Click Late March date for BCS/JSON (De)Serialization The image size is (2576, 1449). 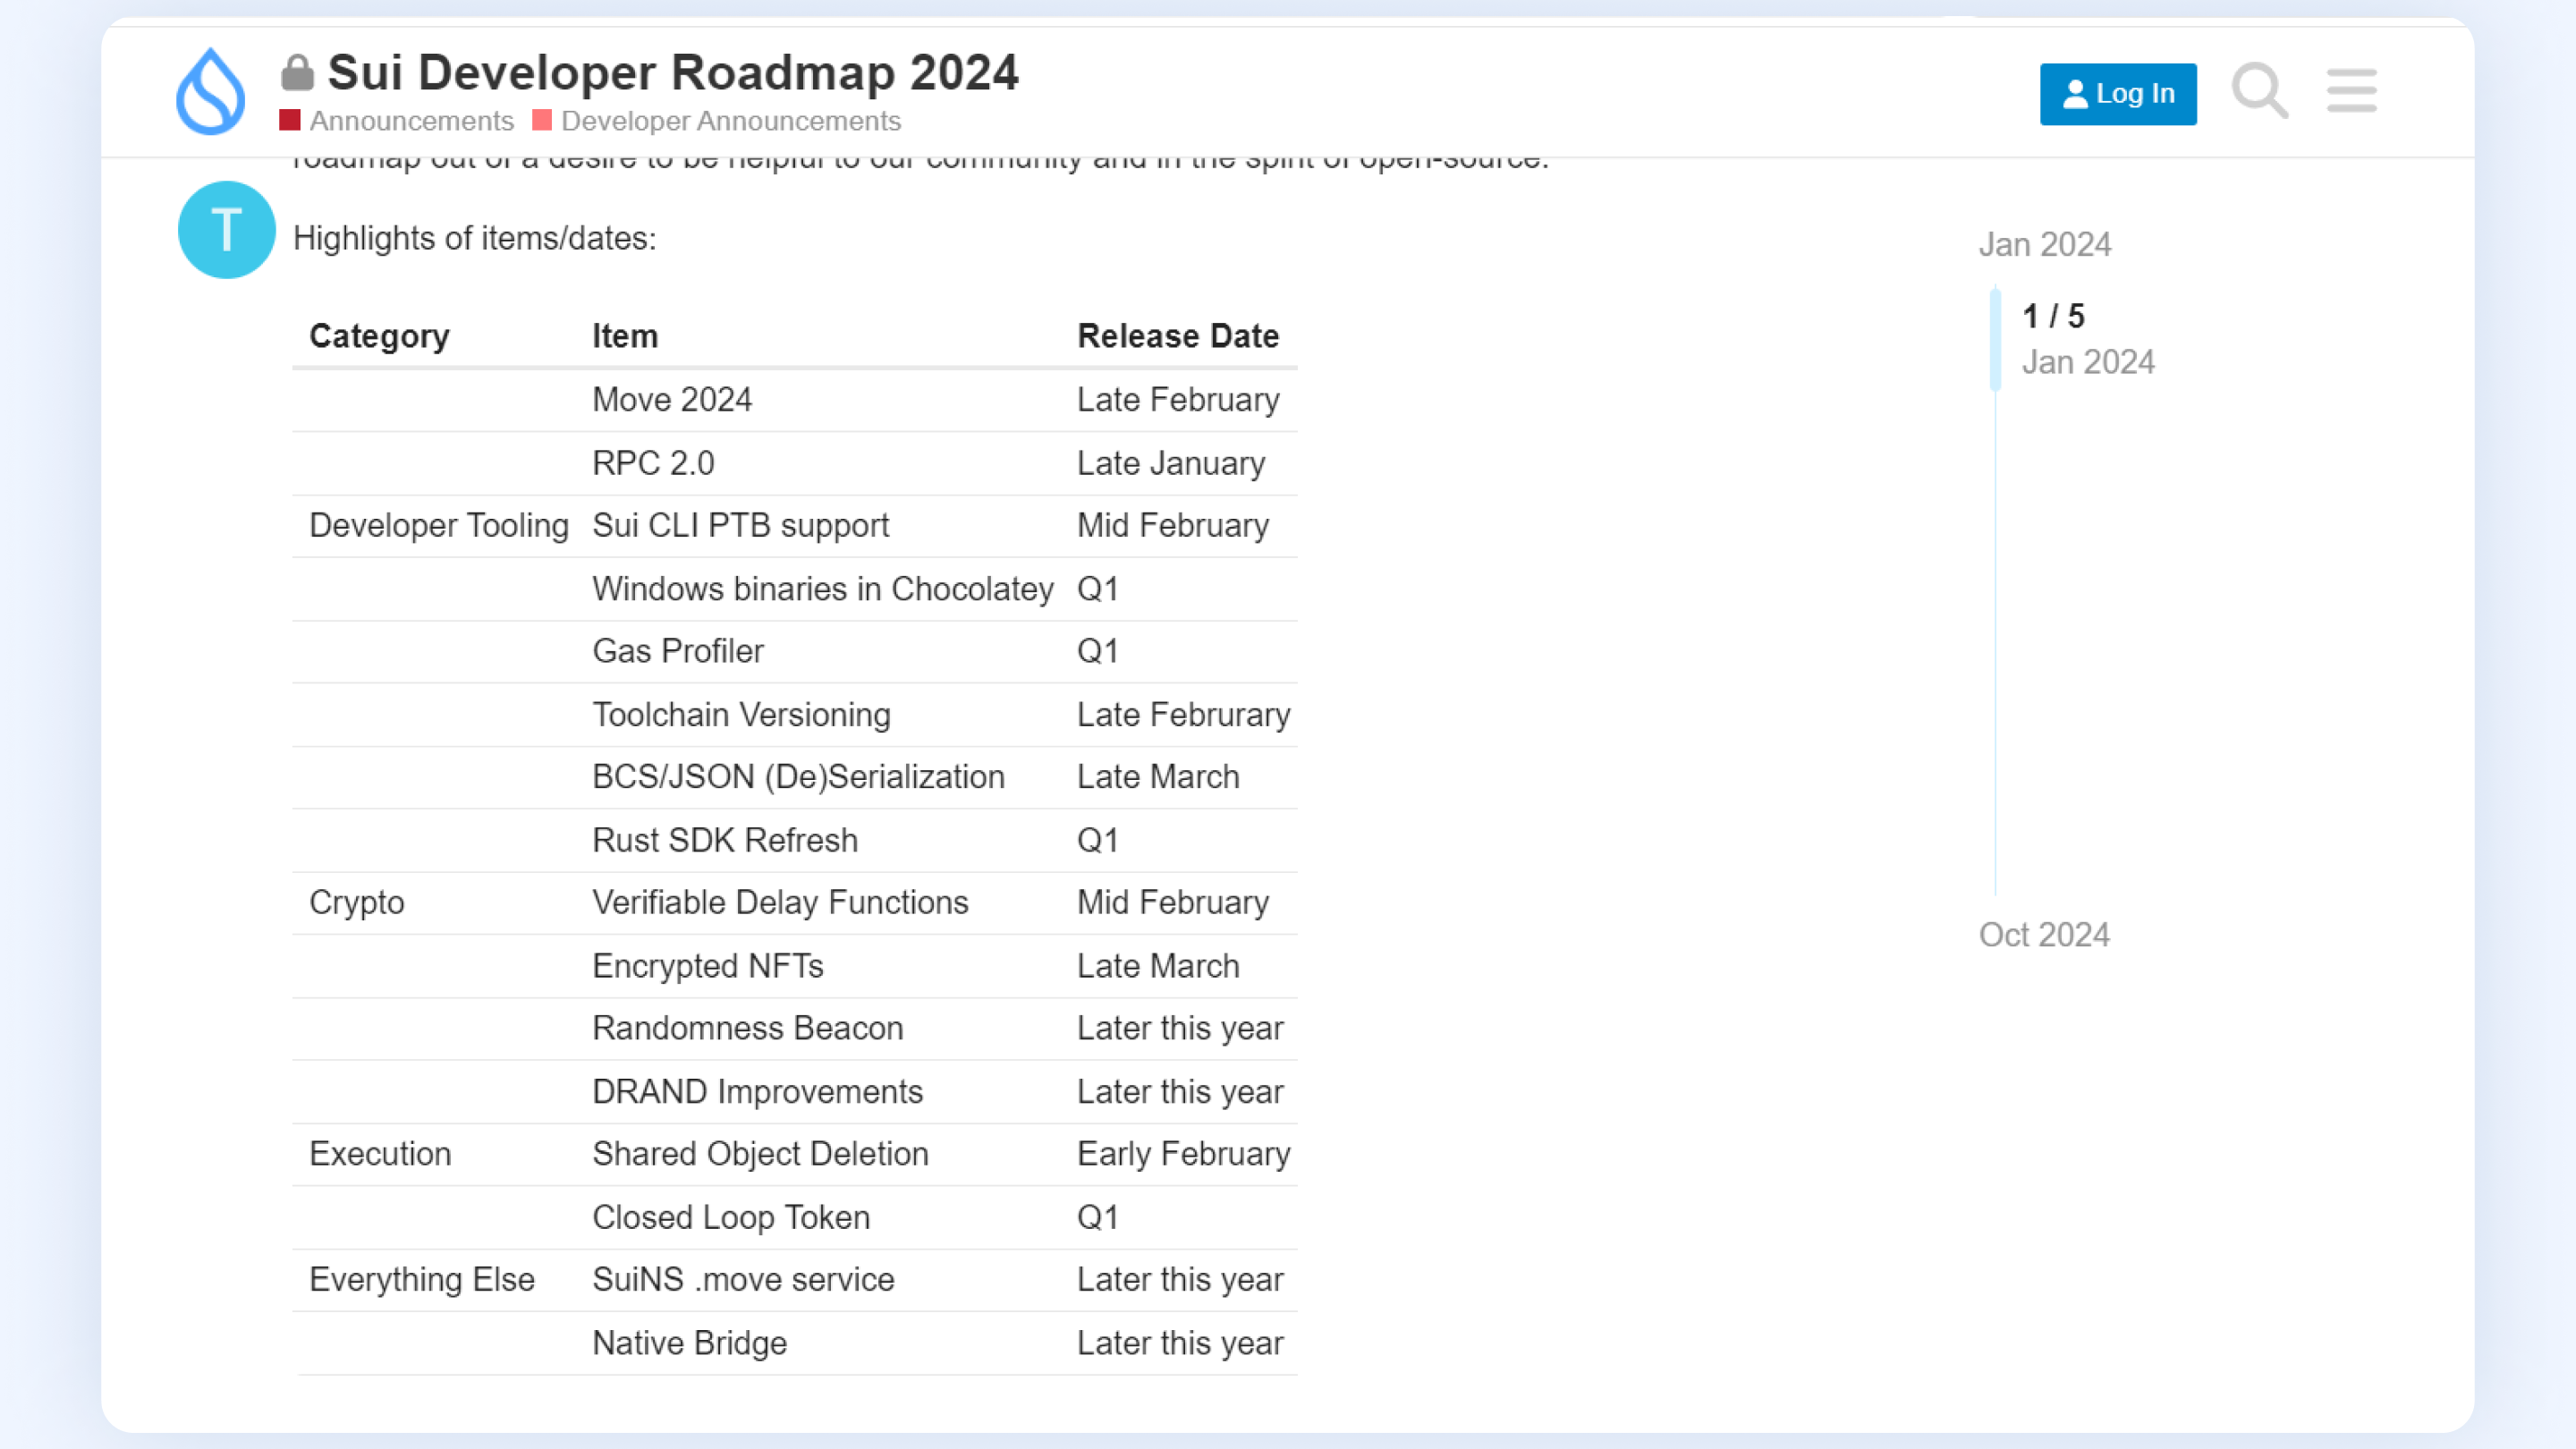[1158, 777]
